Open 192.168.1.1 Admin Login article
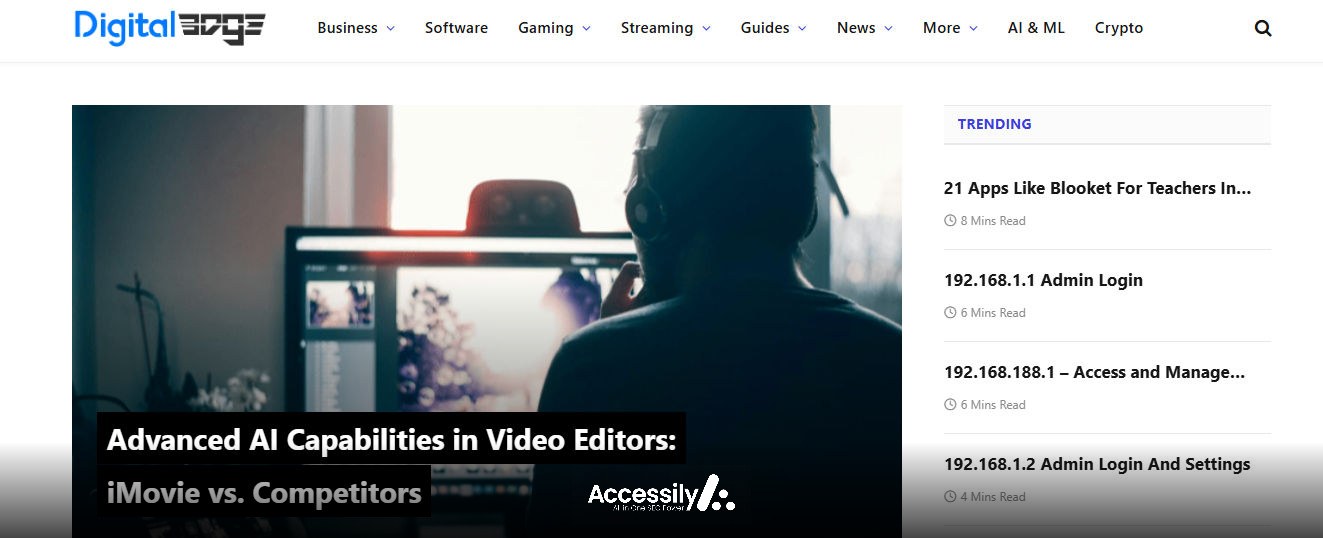Viewport: 1323px width, 538px height. pos(1043,280)
